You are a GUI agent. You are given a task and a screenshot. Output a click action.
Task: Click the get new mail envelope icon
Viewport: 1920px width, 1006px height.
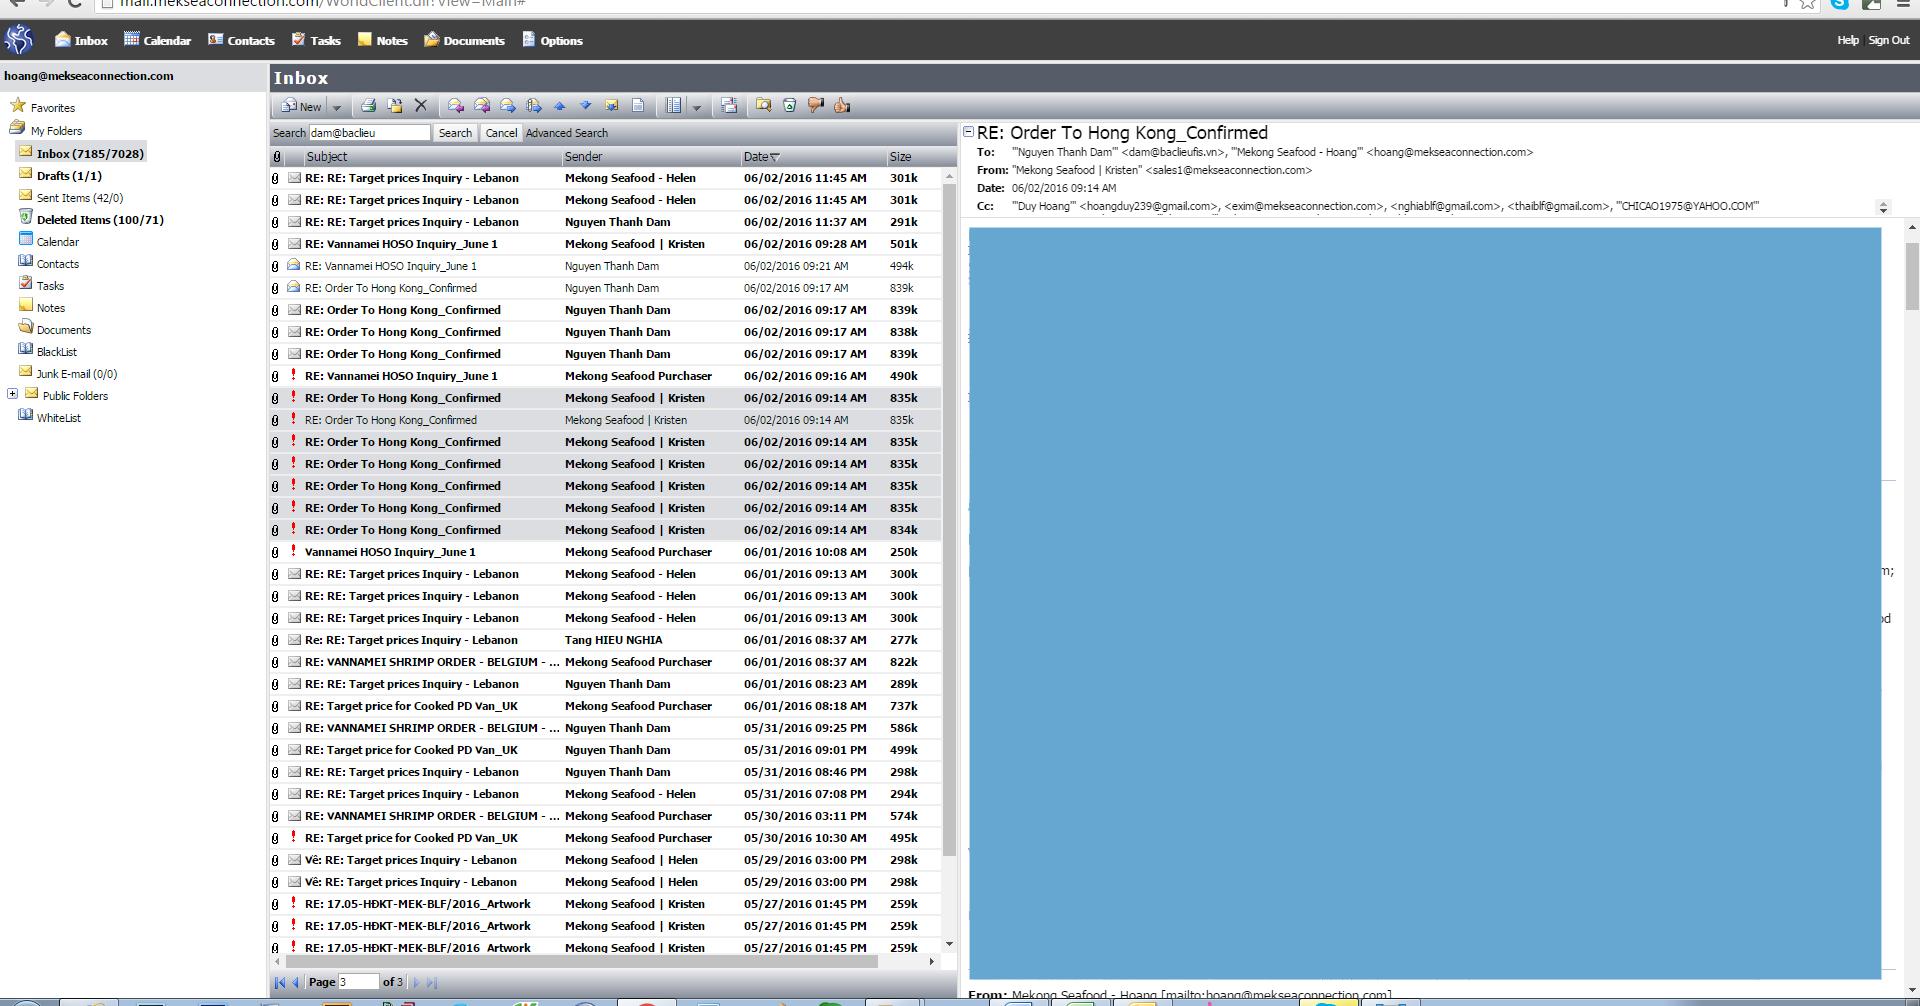coord(612,106)
